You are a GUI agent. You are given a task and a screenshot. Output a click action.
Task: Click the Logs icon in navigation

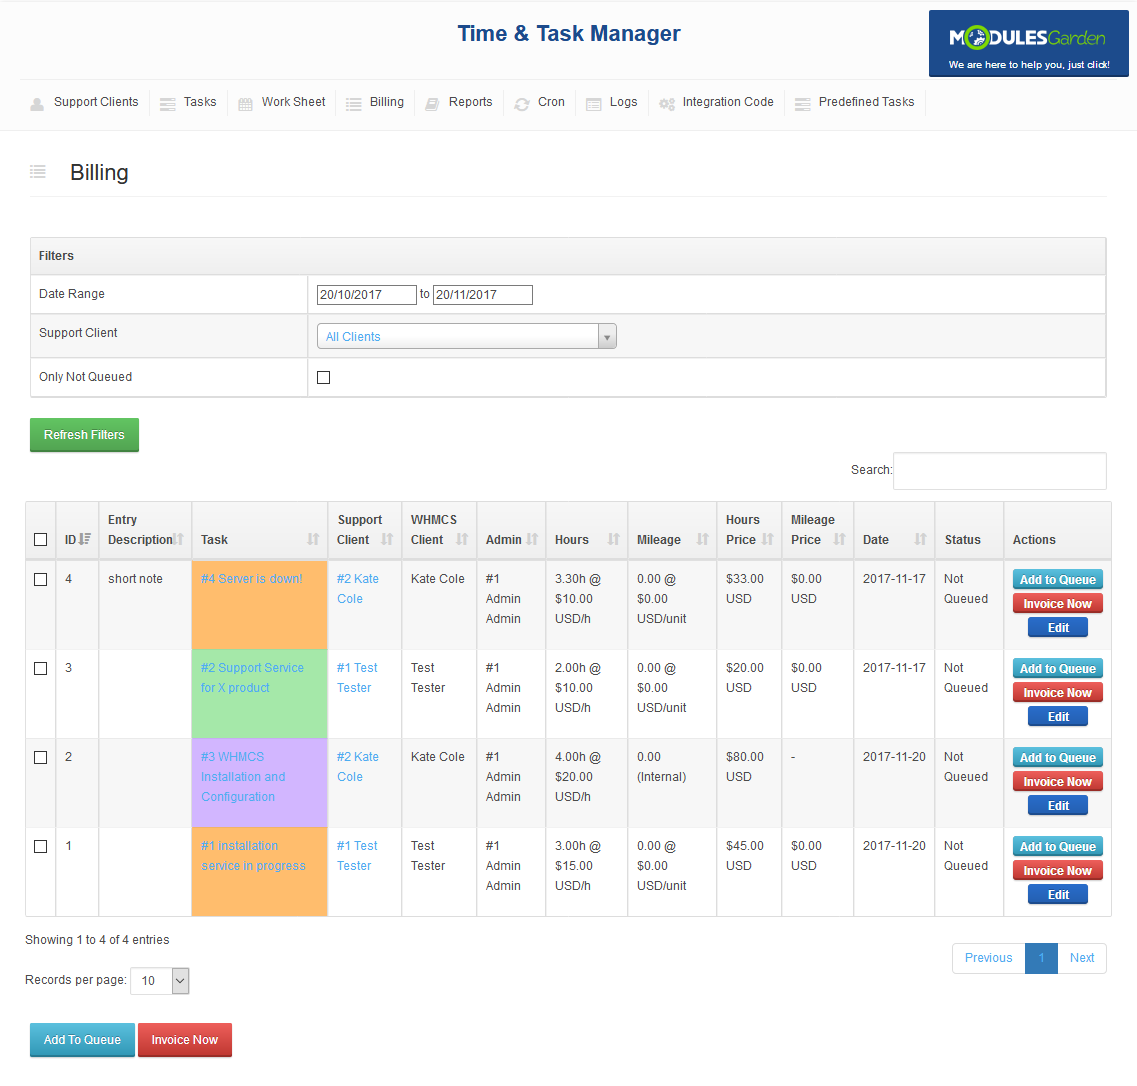594,104
